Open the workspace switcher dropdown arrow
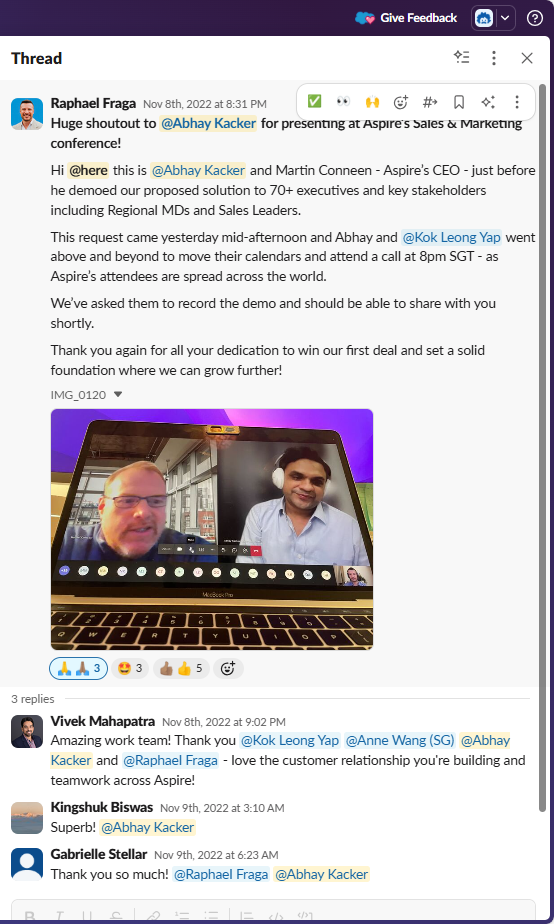Screen dimensions: 554x924 [505, 18]
